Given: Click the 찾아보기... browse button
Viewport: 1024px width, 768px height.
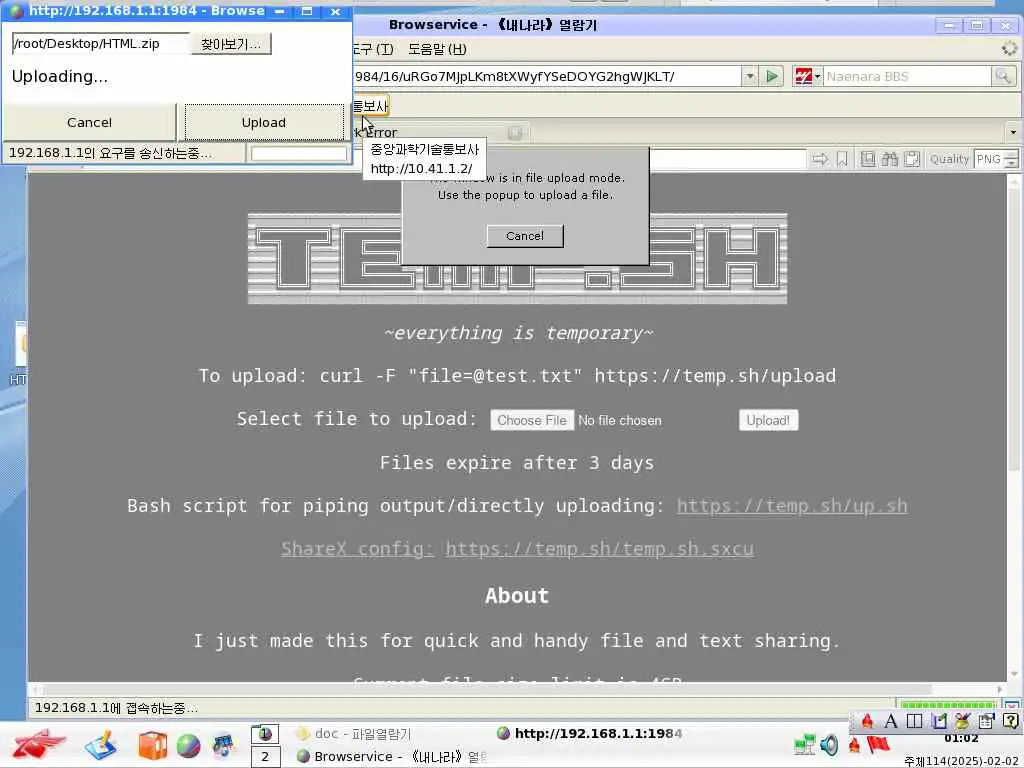Looking at the screenshot, I should pos(231,44).
